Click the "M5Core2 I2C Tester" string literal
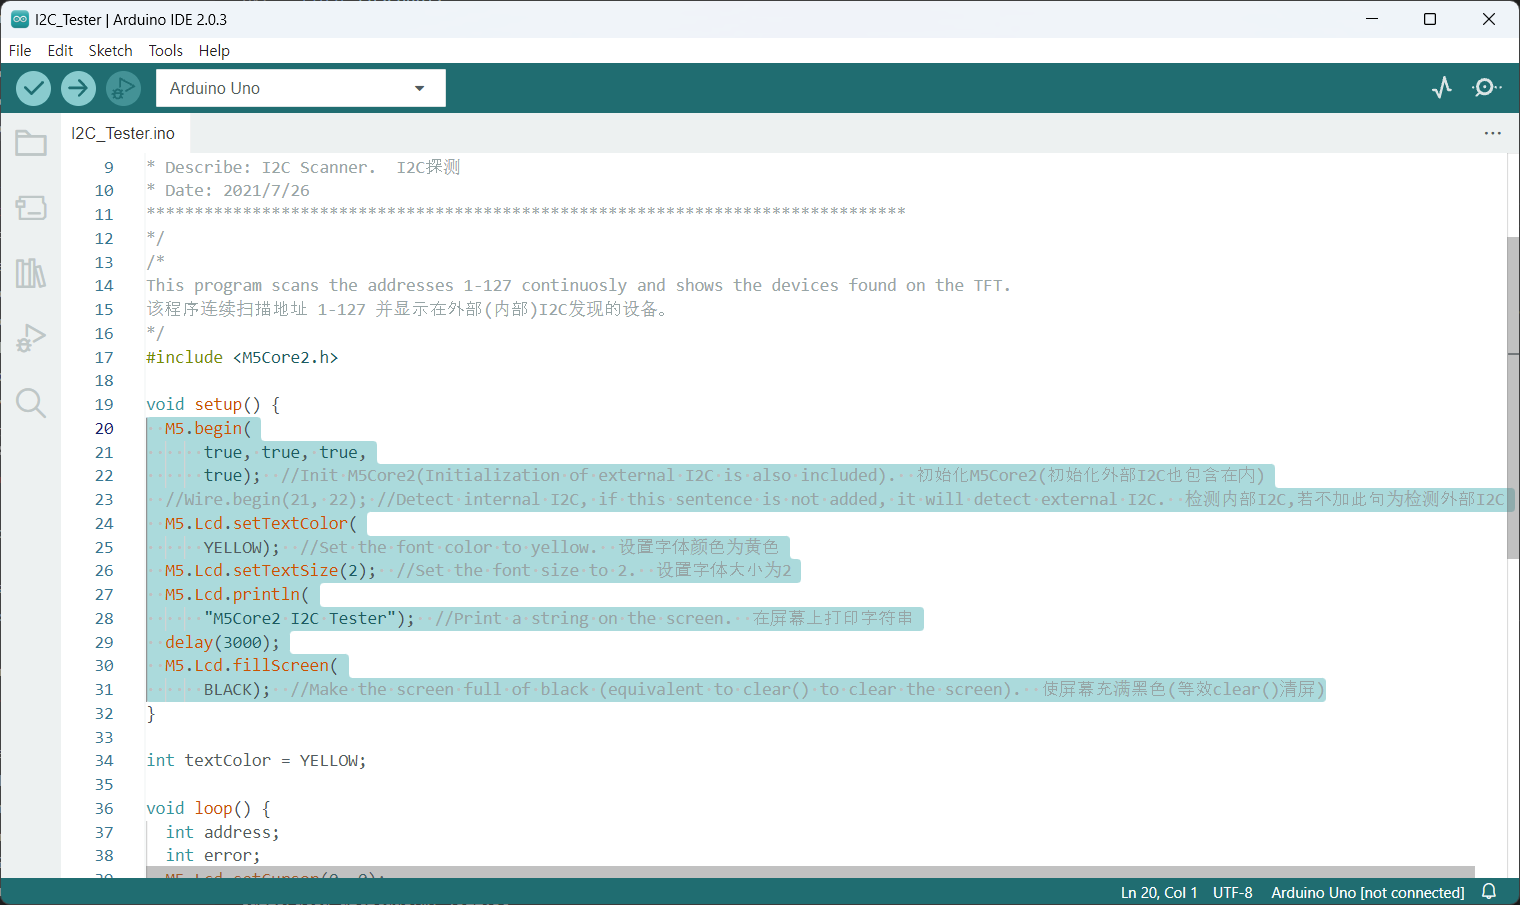The width and height of the screenshot is (1520, 905). coord(300,618)
